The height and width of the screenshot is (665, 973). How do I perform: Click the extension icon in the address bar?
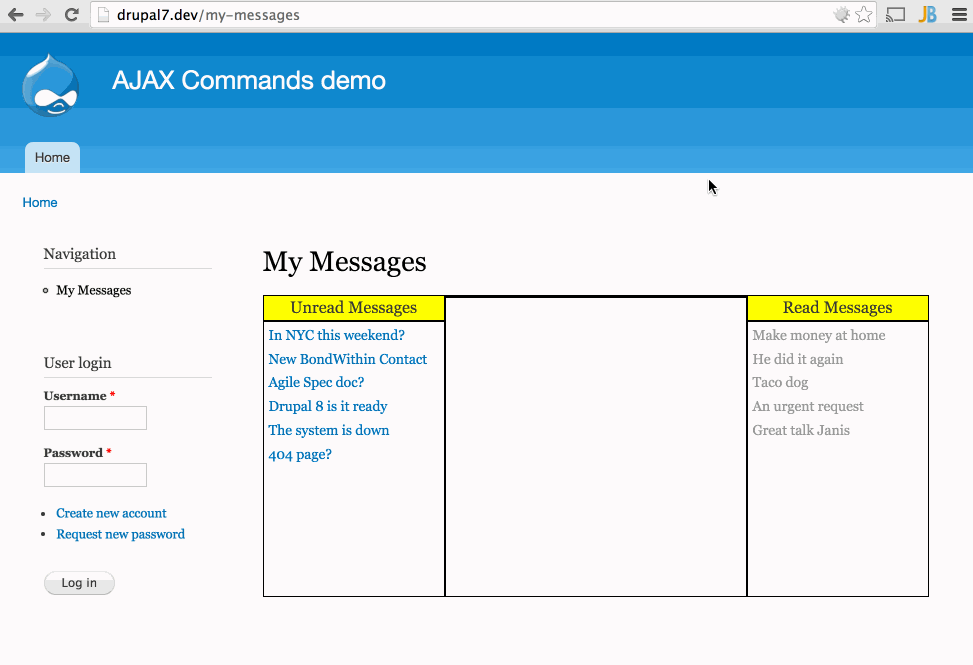[x=840, y=14]
